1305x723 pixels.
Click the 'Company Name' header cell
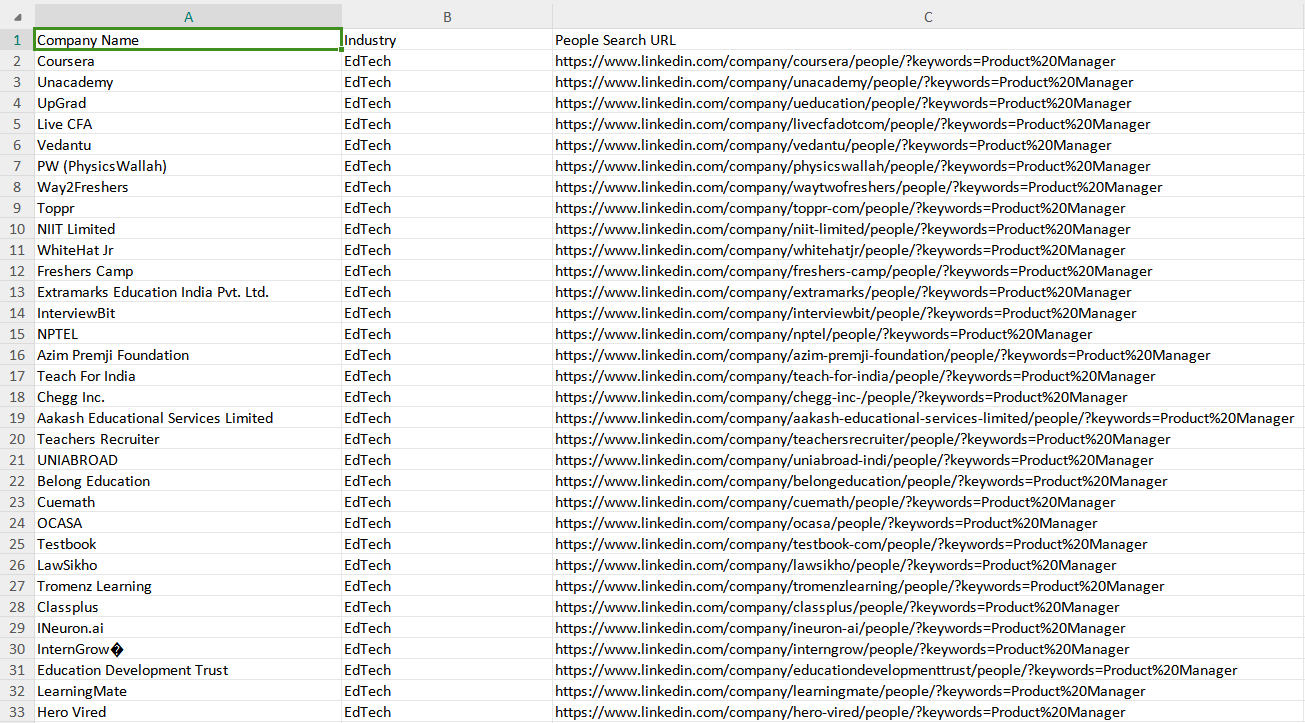point(188,40)
